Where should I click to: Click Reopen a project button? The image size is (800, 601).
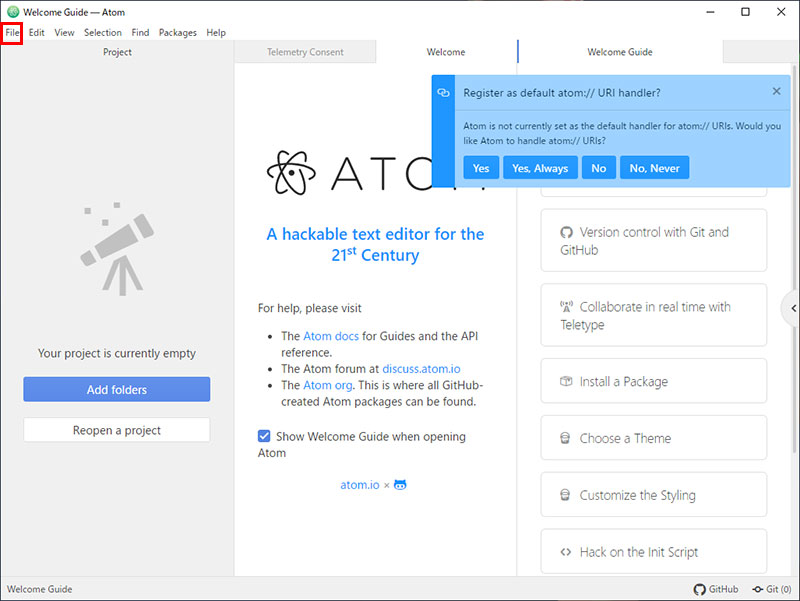(x=117, y=430)
